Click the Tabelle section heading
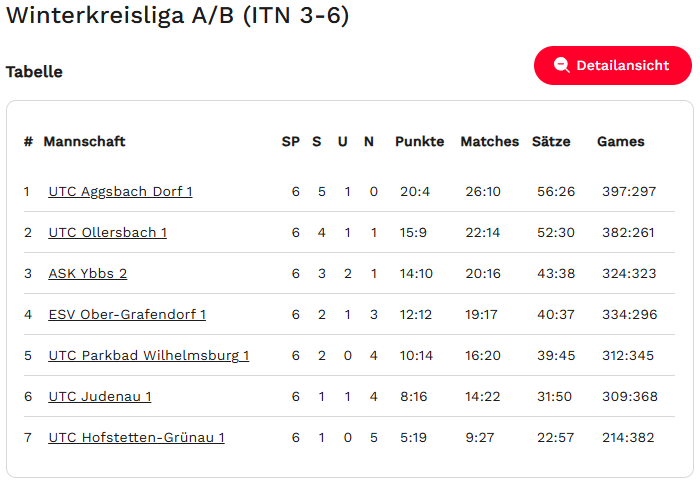The width and height of the screenshot is (700, 481). [34, 72]
